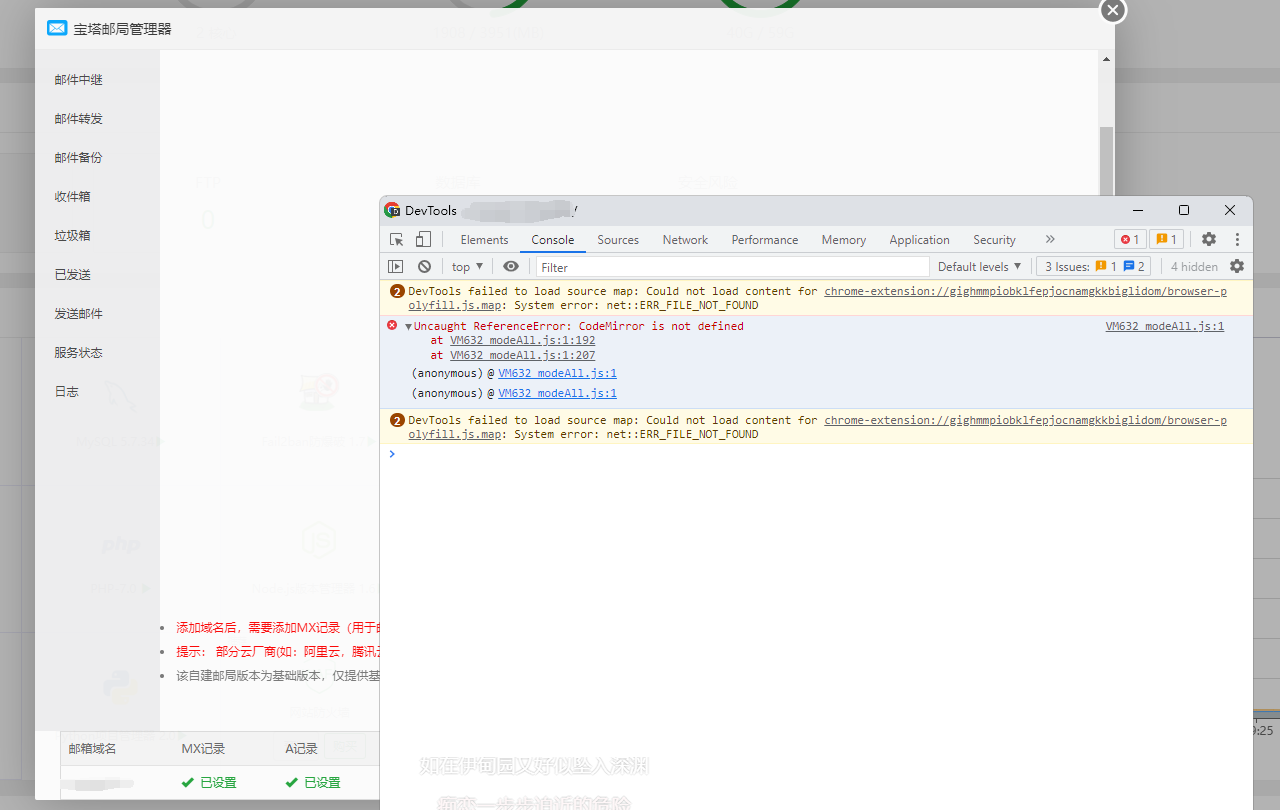This screenshot has height=810, width=1280.
Task: Open the 发送邮件 sidebar item
Action: [x=79, y=314]
